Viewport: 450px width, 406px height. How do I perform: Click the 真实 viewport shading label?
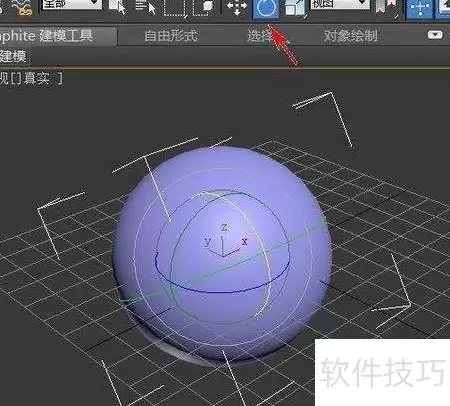37,79
